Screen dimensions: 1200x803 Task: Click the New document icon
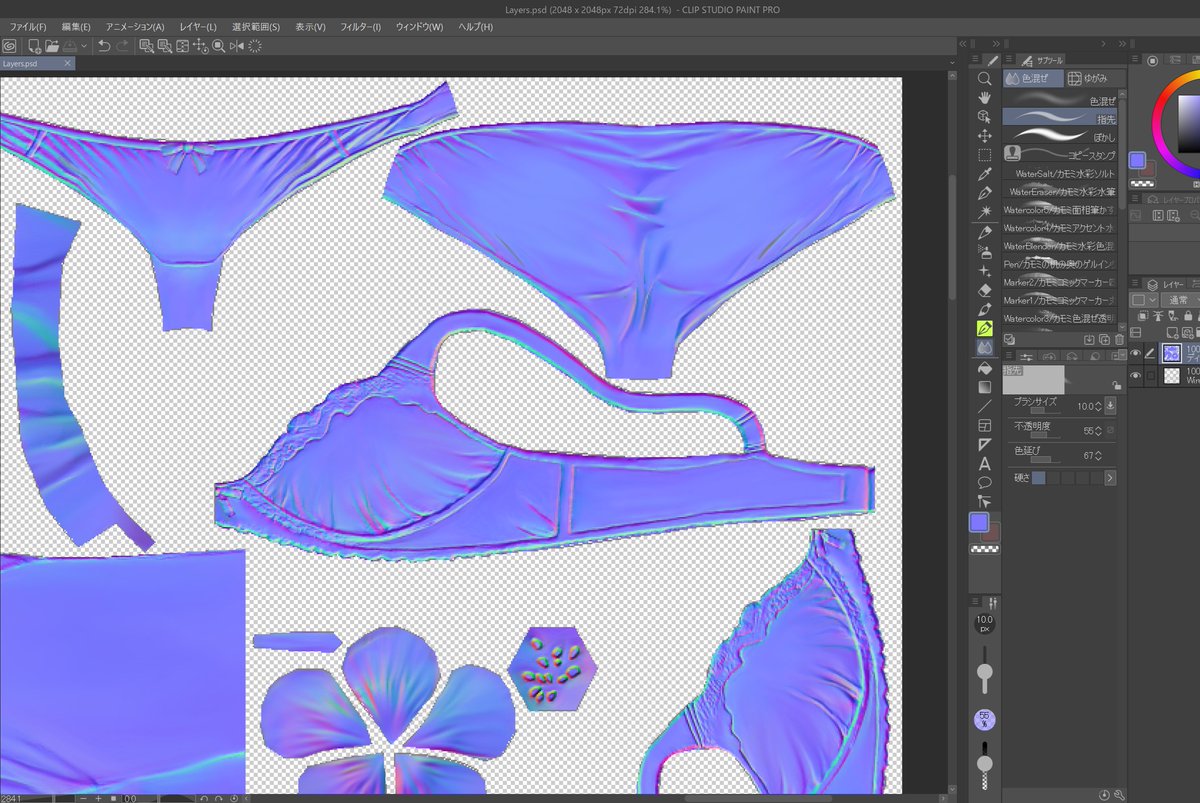(x=34, y=46)
